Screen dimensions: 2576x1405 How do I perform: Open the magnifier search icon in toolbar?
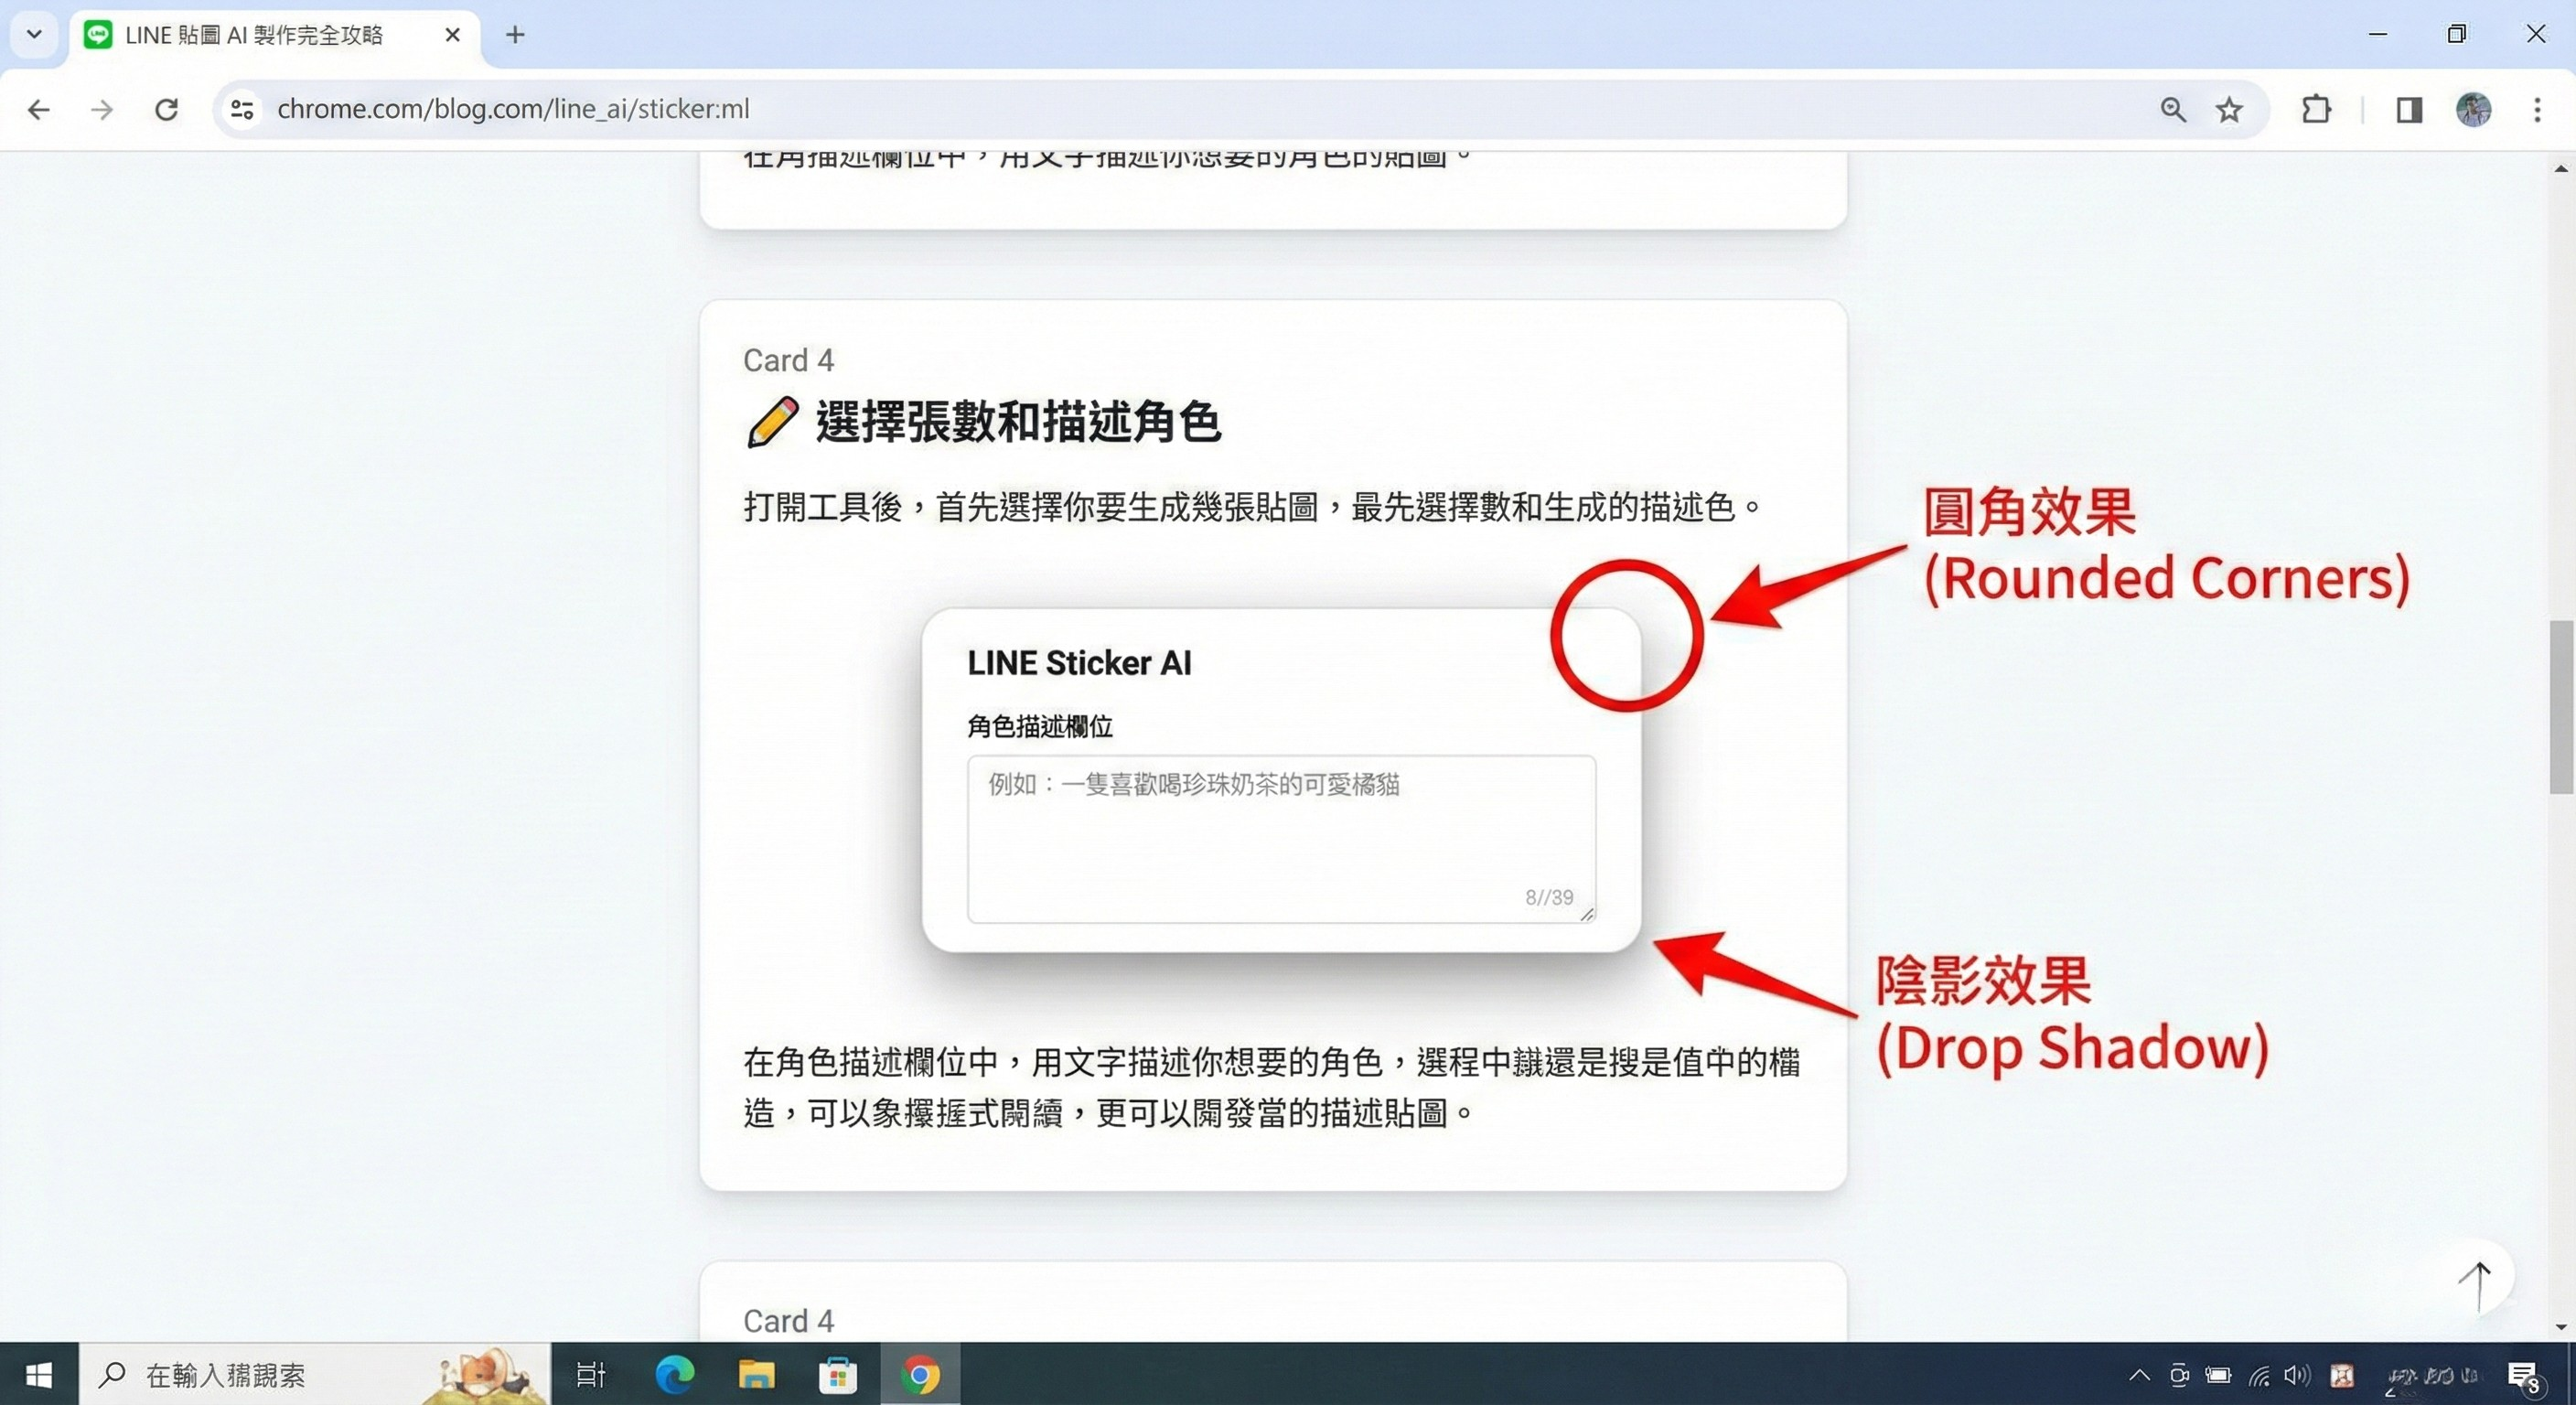click(2171, 110)
